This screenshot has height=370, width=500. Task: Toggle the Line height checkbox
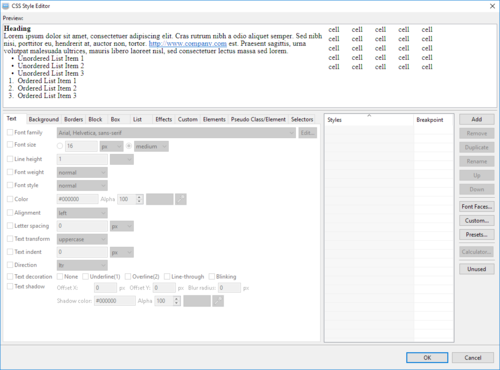[10, 159]
